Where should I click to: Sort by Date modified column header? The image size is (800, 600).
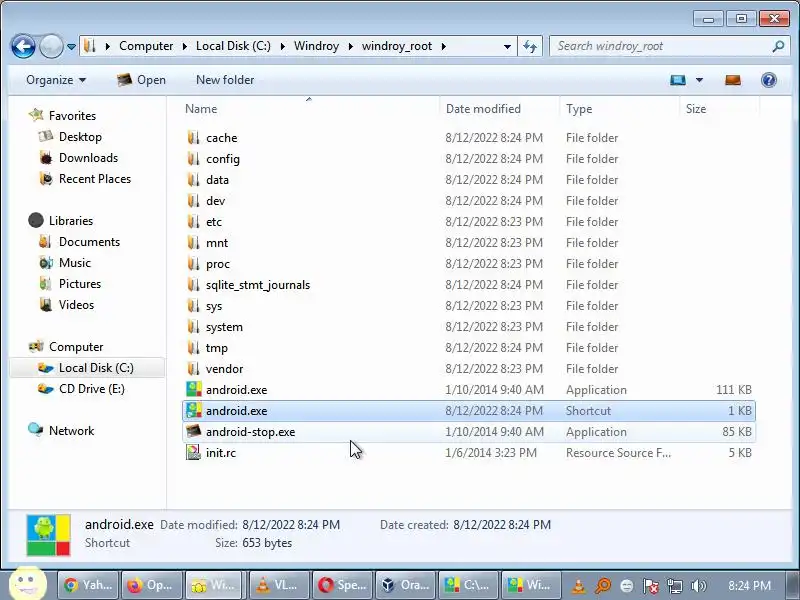[x=483, y=109]
